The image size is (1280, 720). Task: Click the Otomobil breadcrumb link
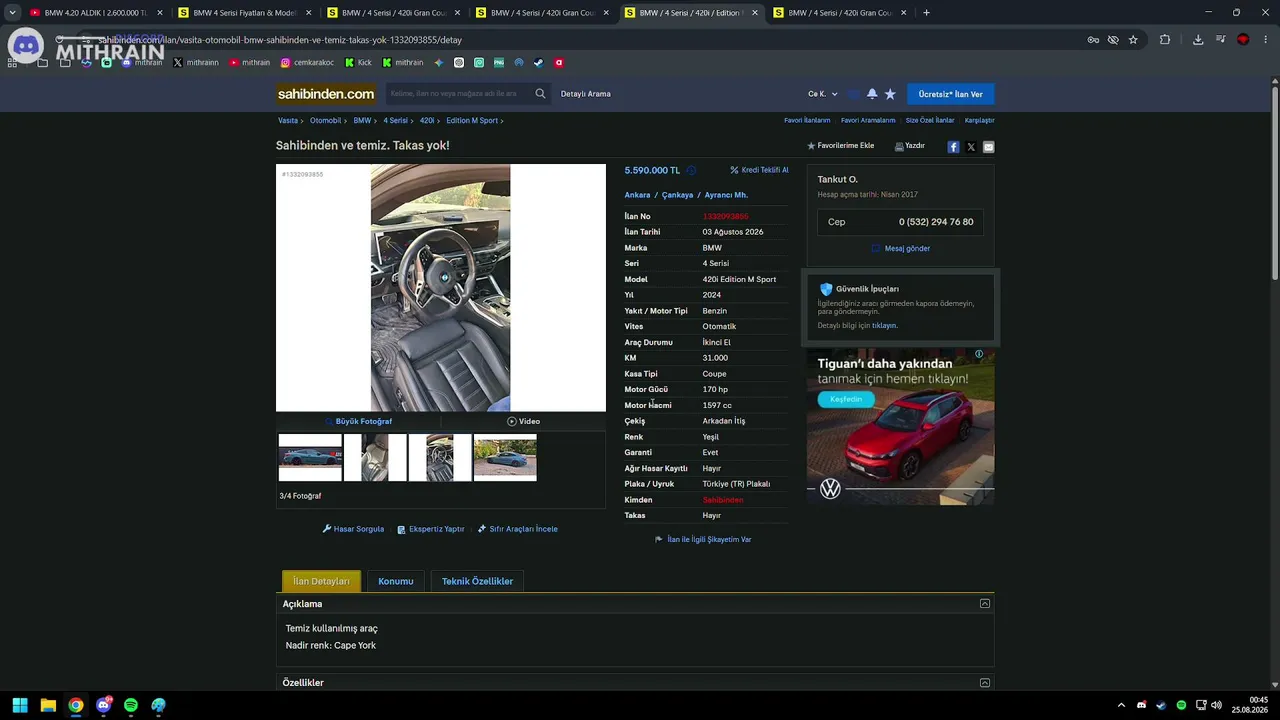[326, 121]
